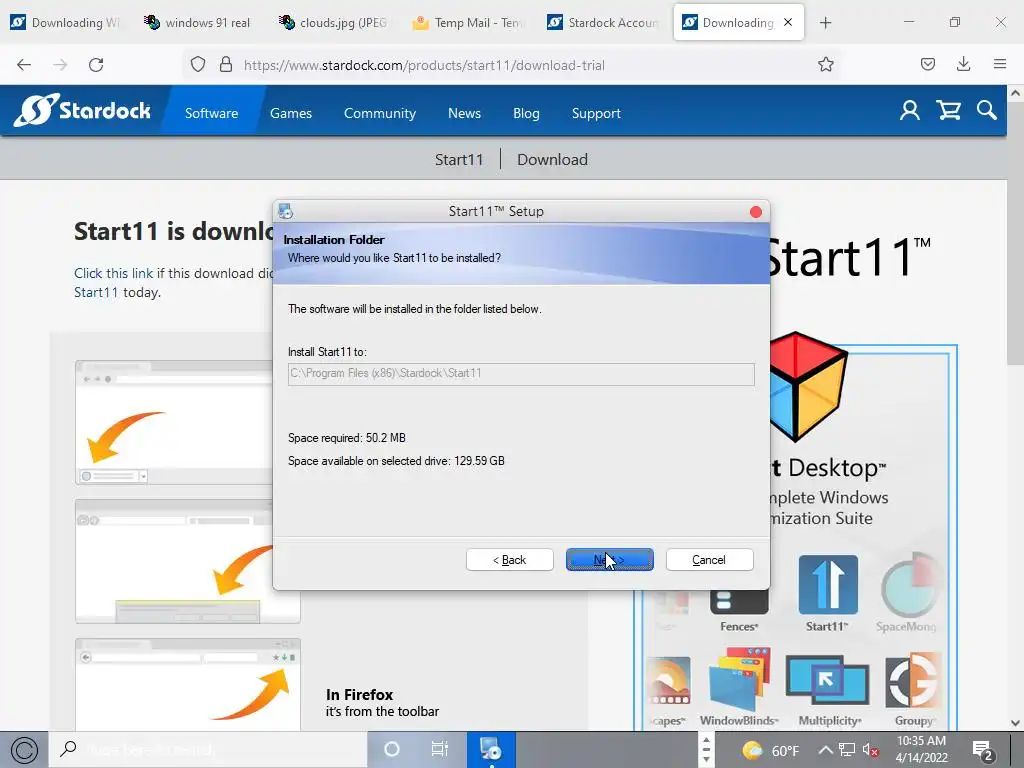The width and height of the screenshot is (1024, 768).
Task: Open the Blog link in navigation
Action: click(x=526, y=113)
